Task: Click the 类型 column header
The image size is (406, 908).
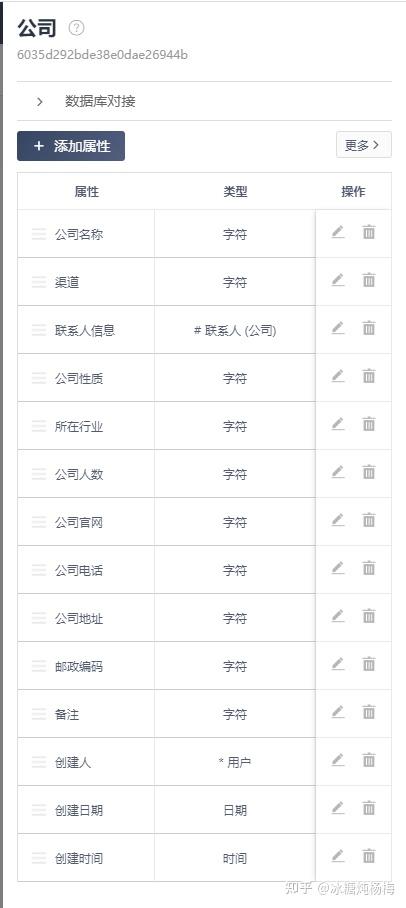Action: pos(235,192)
